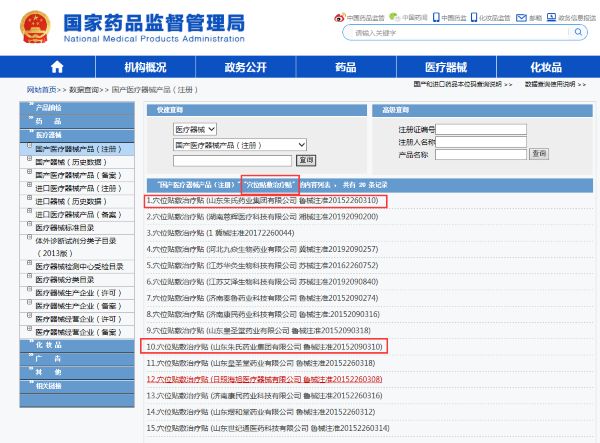Open the 机构概况 navigation menu
This screenshot has width=600, height=443.
pyautogui.click(x=145, y=67)
